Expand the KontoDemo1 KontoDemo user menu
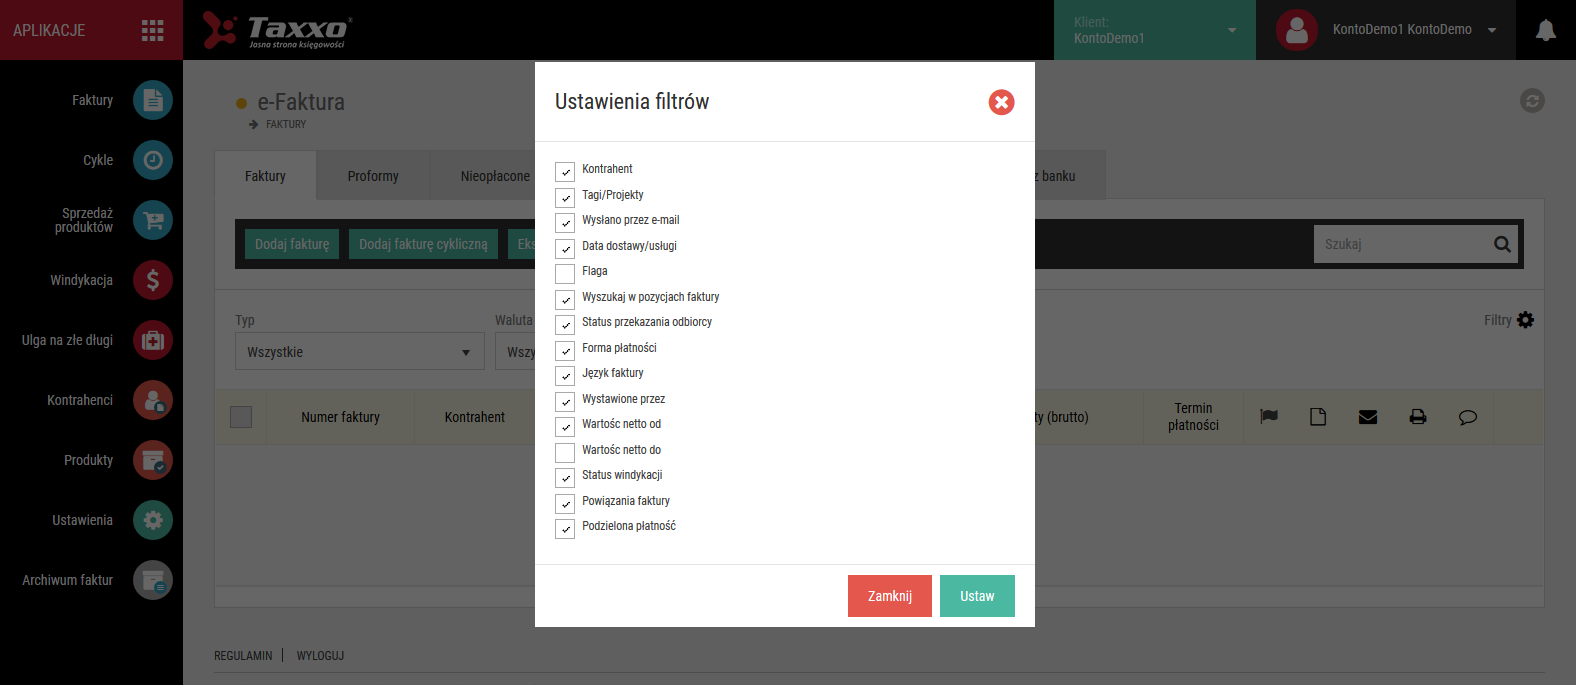The image size is (1576, 685). point(1386,30)
